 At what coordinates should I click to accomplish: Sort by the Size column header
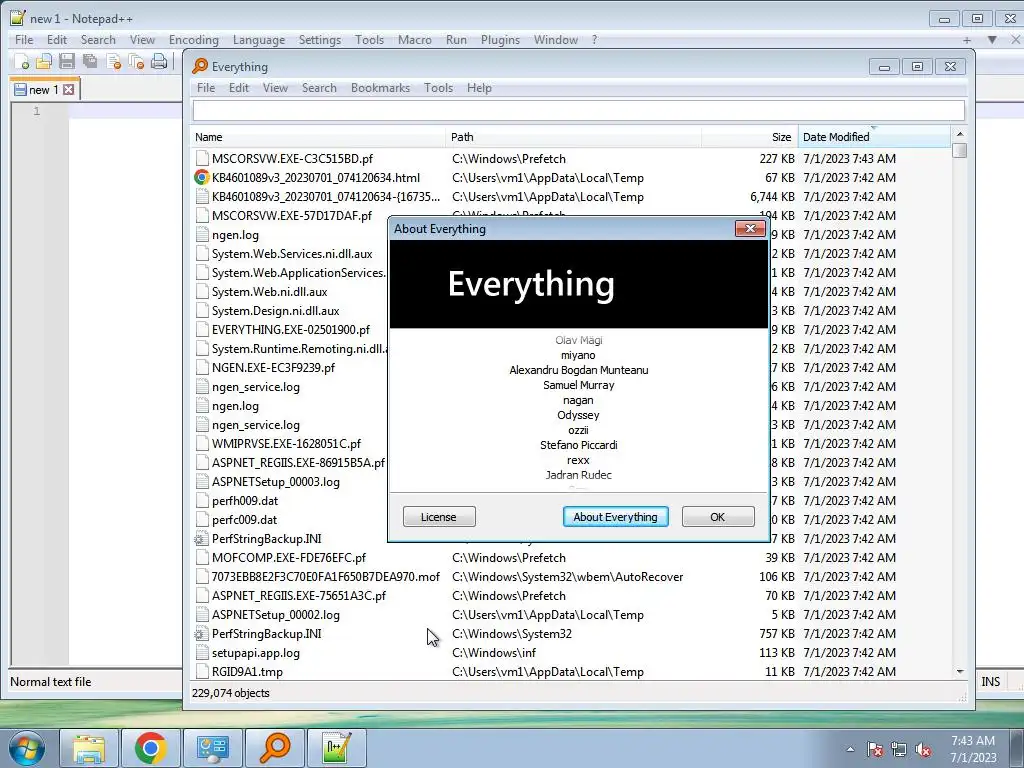tap(750, 137)
